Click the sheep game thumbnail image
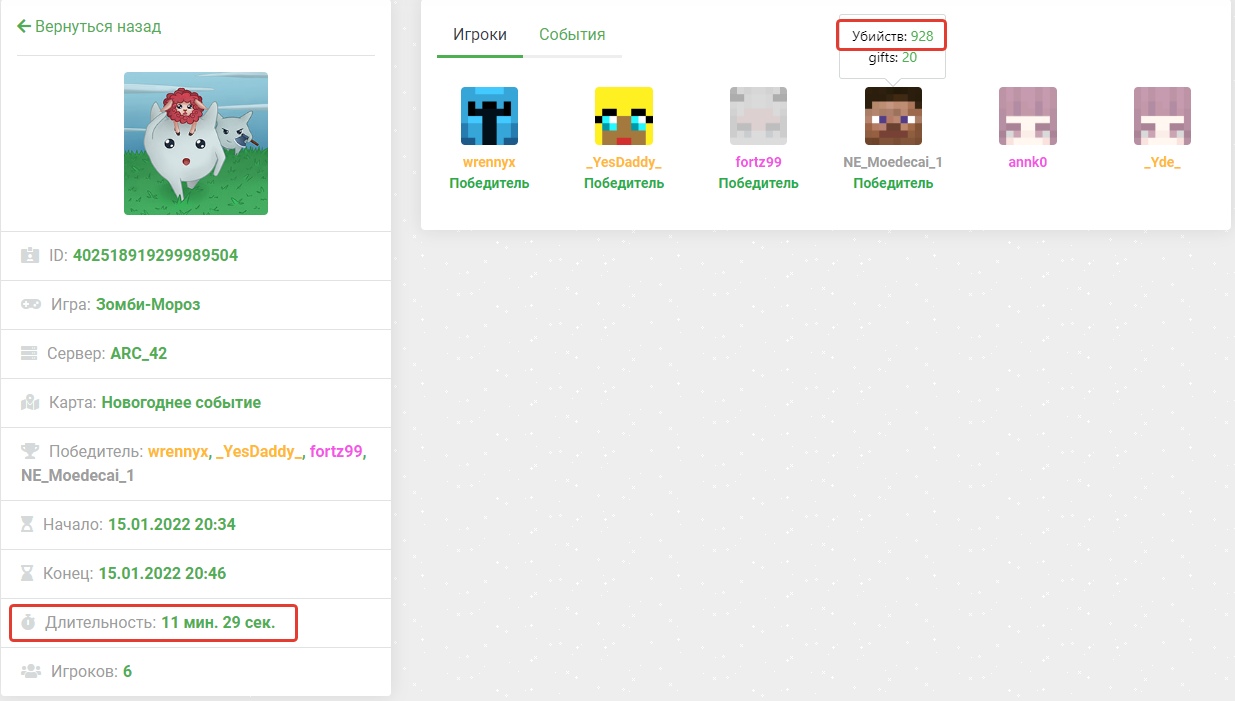 click(x=196, y=143)
